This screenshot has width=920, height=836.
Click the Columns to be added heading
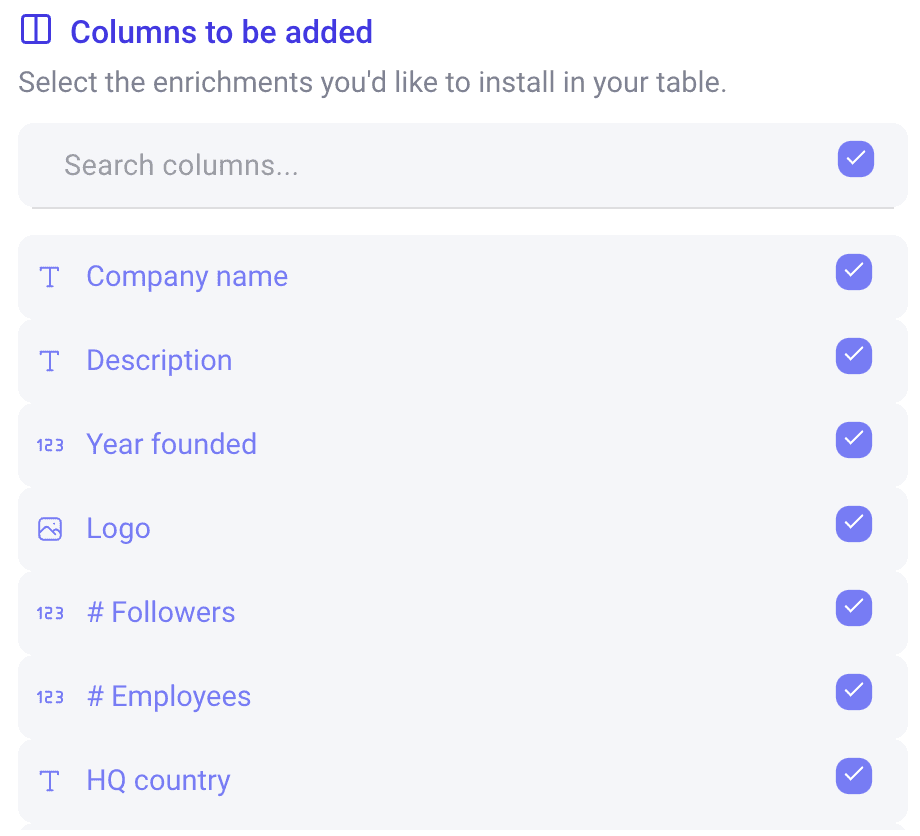pos(221,31)
